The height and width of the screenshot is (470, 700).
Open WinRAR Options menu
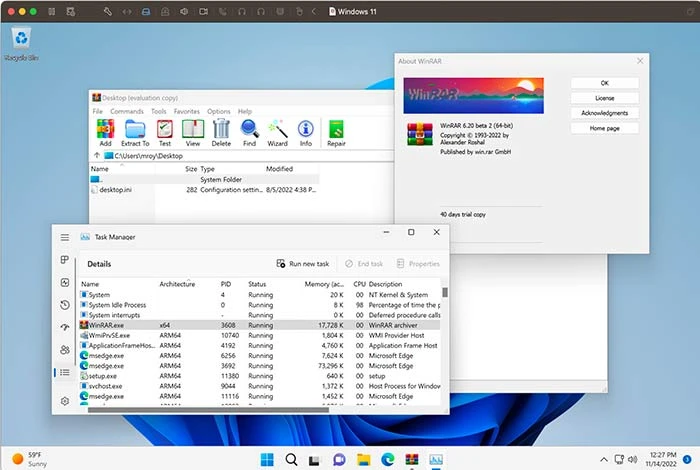point(219,111)
